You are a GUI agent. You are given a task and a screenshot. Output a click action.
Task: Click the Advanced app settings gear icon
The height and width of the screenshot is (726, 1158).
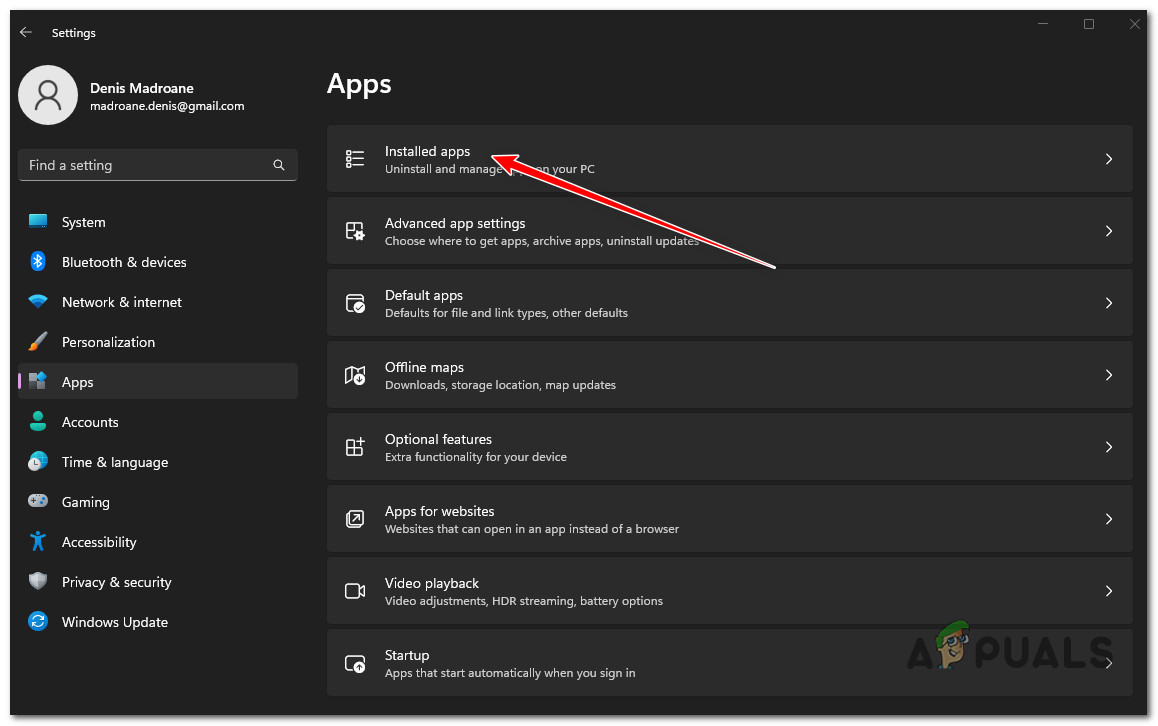pos(355,230)
